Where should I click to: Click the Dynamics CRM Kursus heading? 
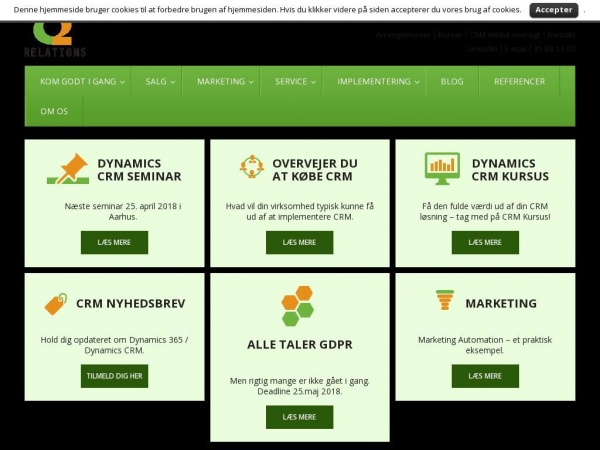pos(510,170)
